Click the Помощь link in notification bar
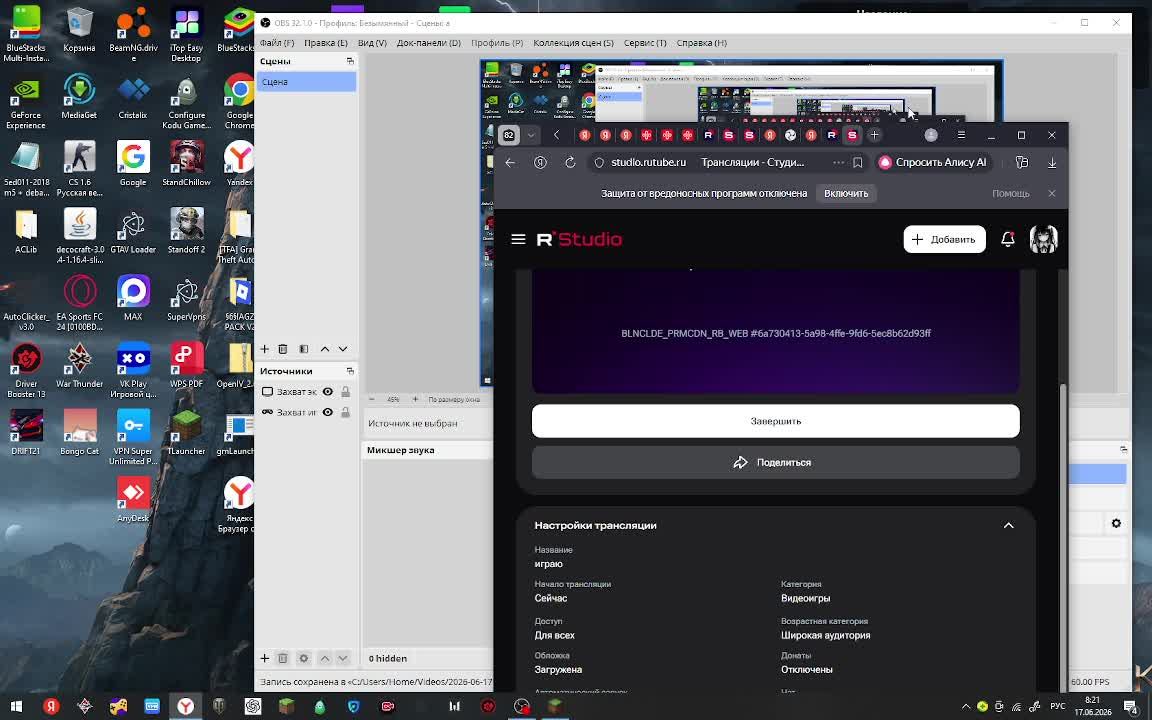 click(x=1011, y=193)
